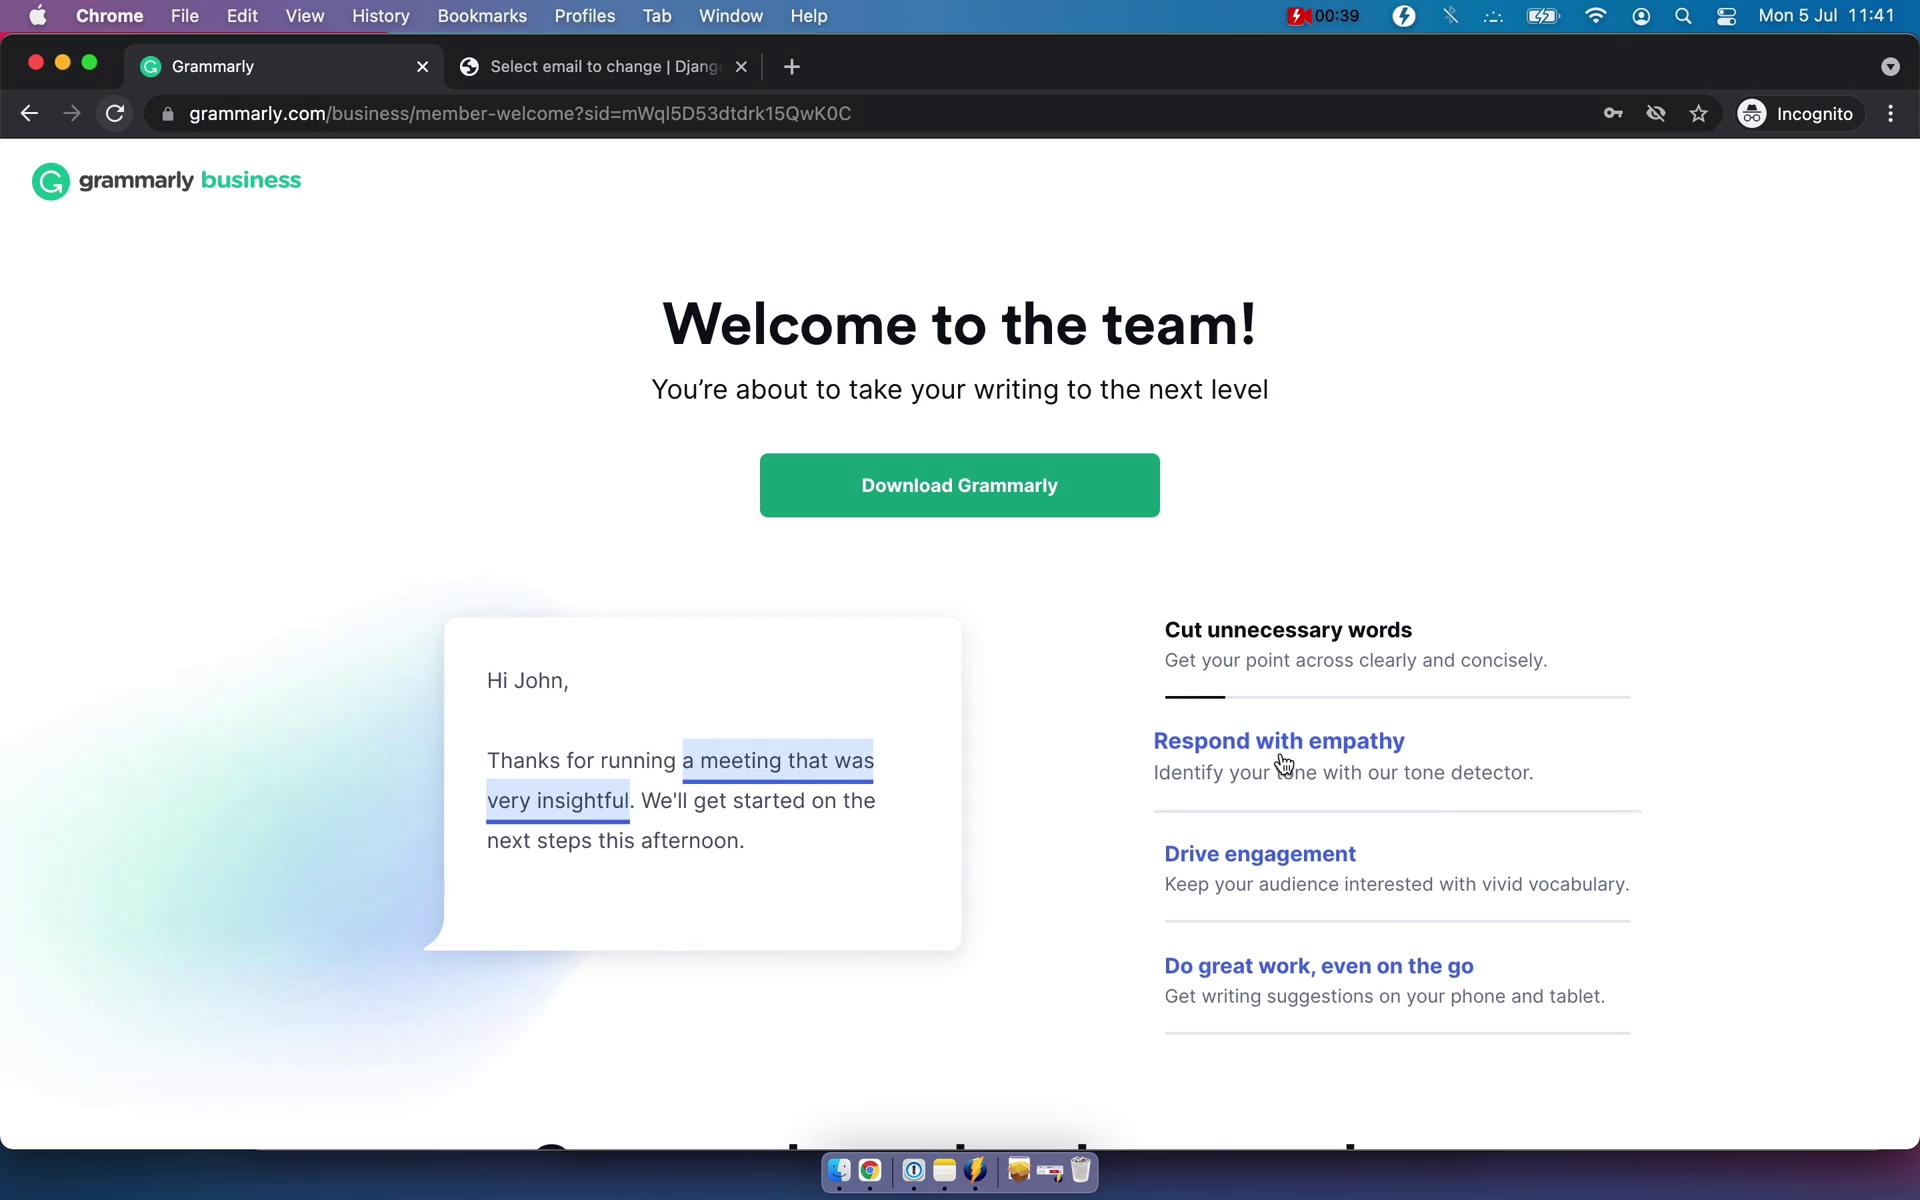
Task: Click the red recording timer icon in menu bar
Action: [1322, 16]
